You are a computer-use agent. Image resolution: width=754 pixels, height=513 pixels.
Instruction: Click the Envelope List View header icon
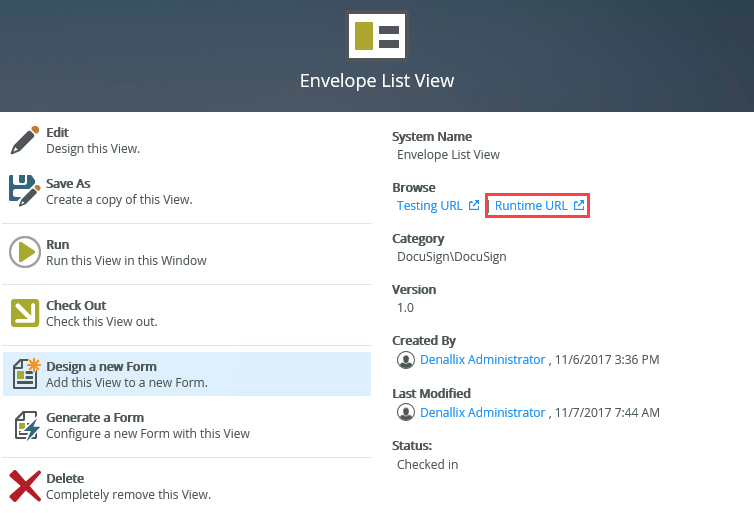(377, 36)
